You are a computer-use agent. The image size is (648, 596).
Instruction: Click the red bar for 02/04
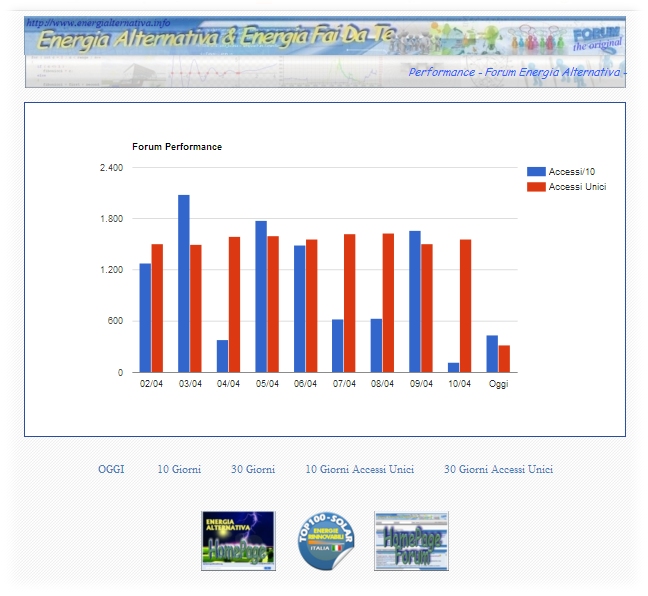[x=157, y=308]
